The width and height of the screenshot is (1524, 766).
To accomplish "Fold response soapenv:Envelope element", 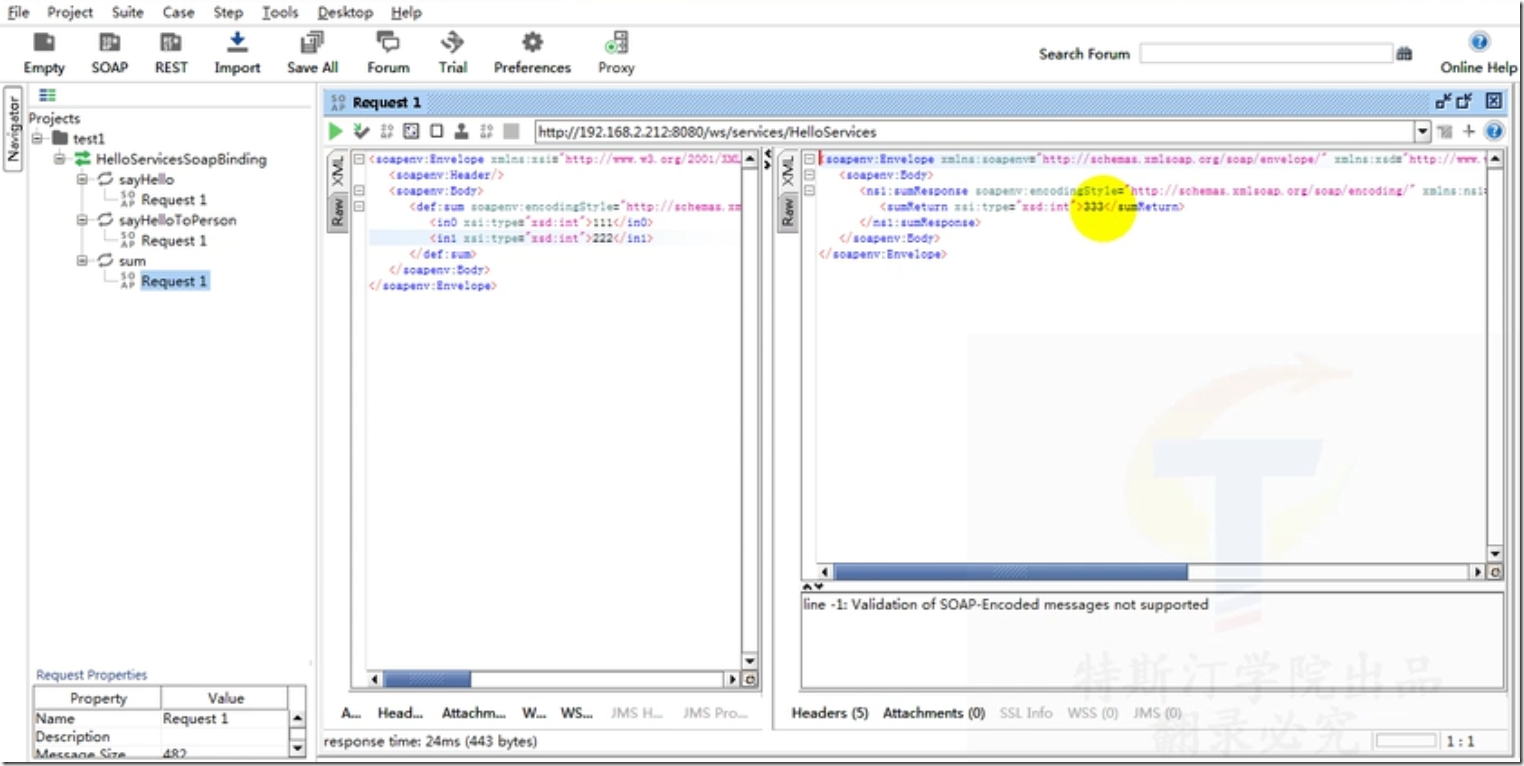I will point(810,159).
